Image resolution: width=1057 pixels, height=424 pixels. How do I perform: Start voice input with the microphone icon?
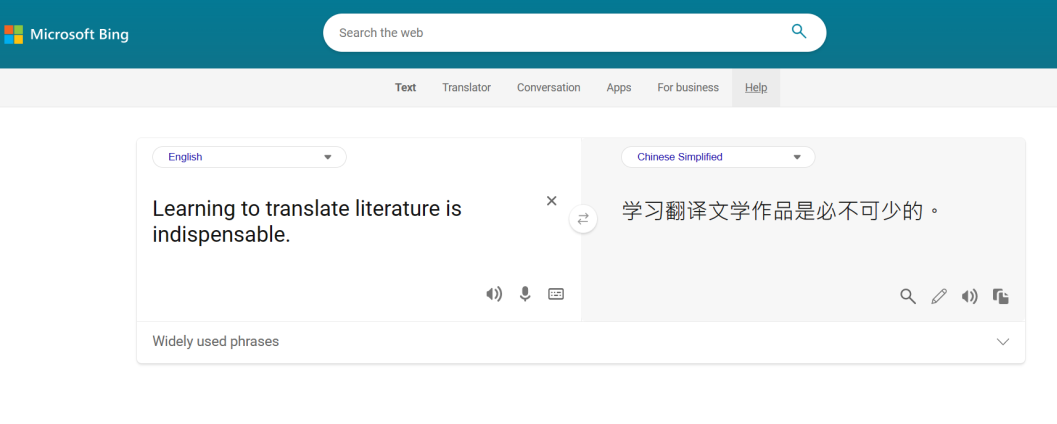(525, 294)
